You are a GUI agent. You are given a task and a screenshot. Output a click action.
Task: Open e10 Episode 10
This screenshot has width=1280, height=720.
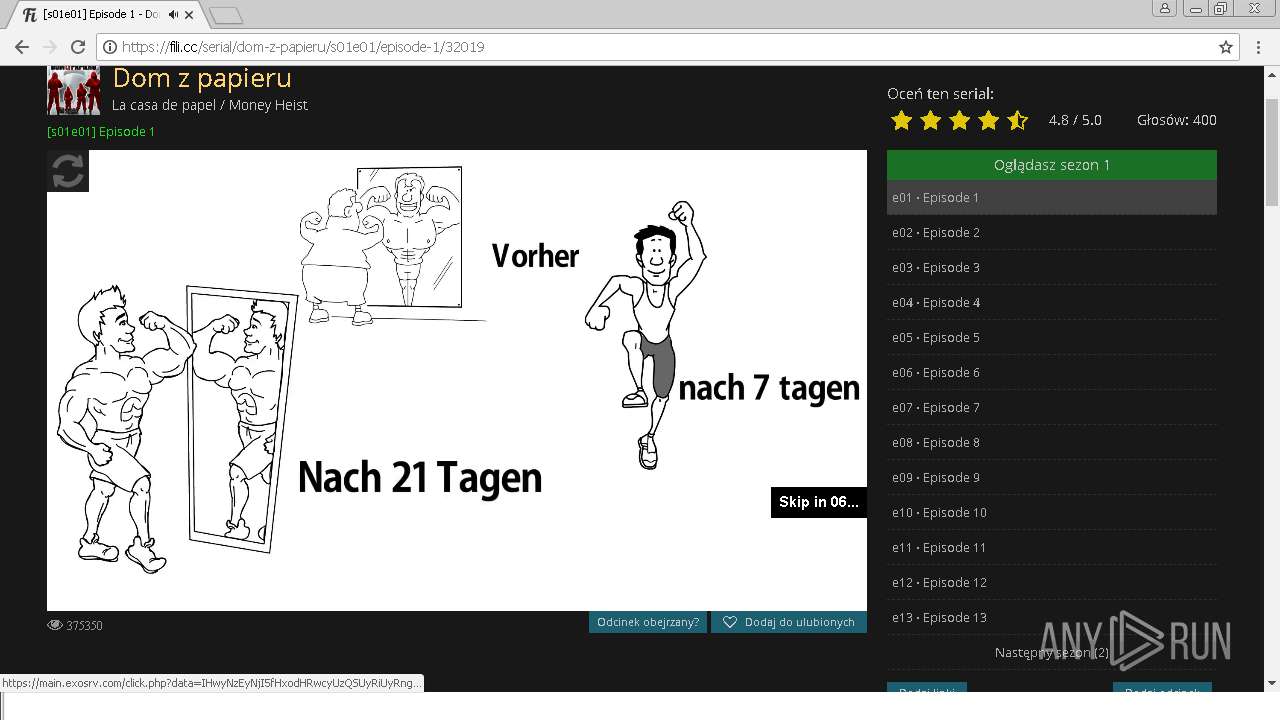(1052, 512)
